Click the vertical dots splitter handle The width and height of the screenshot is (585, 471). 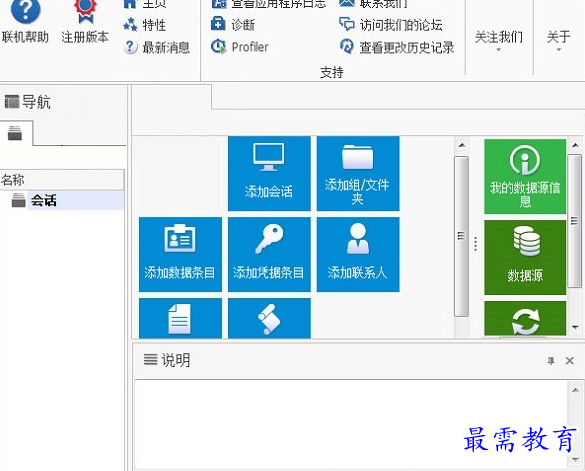[475, 244]
